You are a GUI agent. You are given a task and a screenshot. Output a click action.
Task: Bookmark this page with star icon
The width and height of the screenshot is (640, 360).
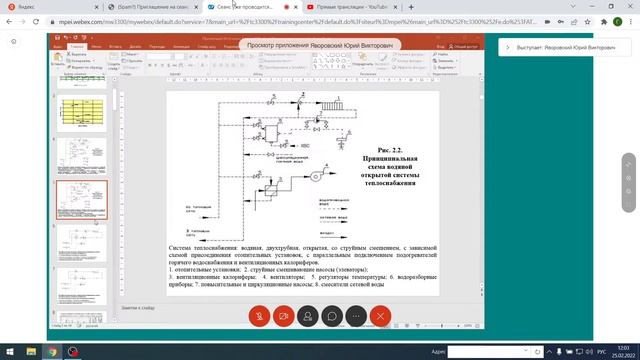pyautogui.click(x=587, y=22)
